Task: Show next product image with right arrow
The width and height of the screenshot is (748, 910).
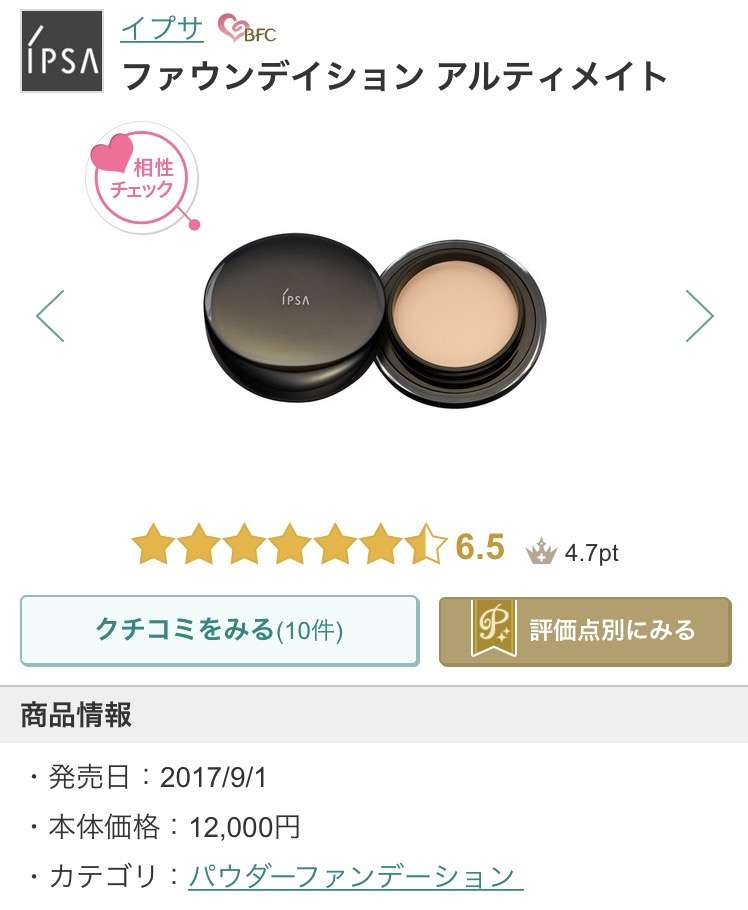Action: point(699,316)
